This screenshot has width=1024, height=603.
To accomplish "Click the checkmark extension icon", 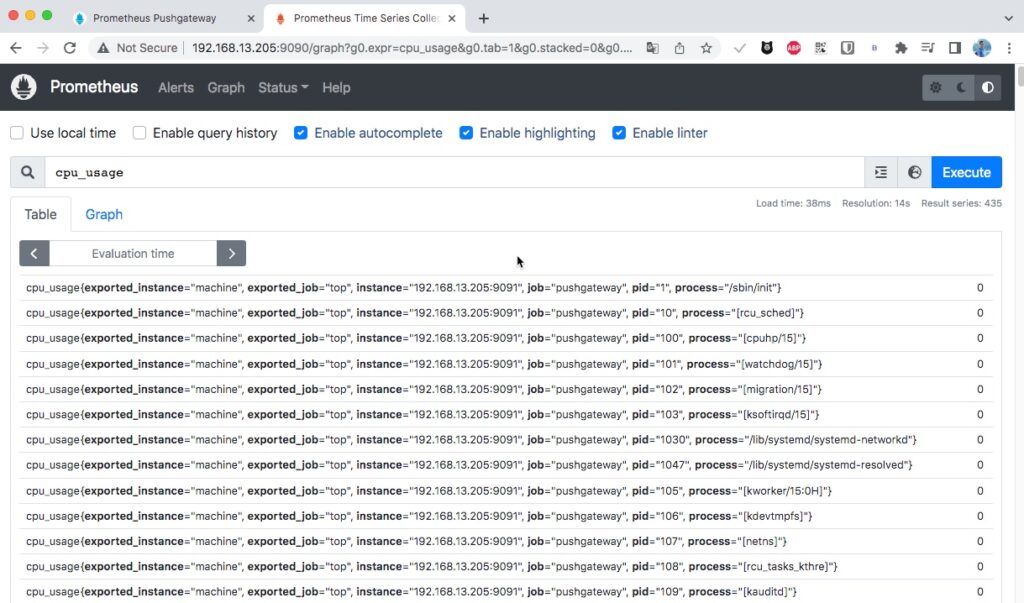I will pos(739,48).
